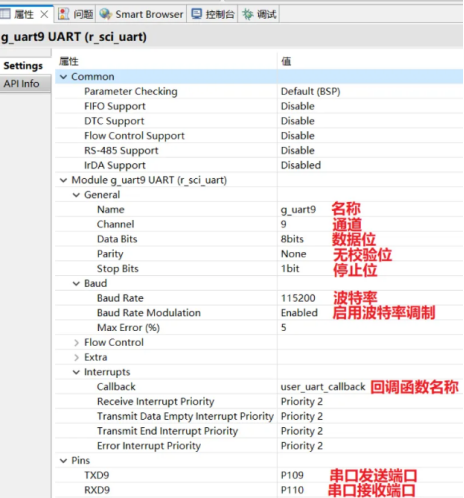Collapse the Common section

[x=63, y=77]
